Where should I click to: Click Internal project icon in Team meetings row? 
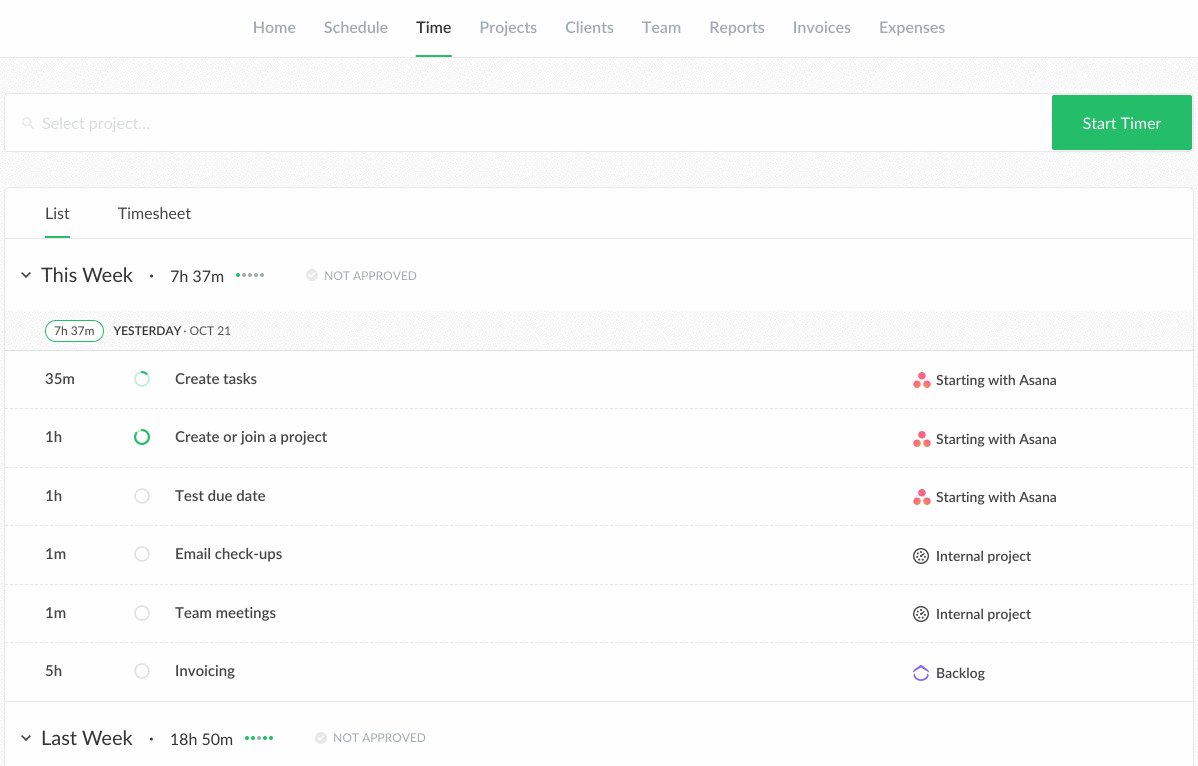(921, 614)
